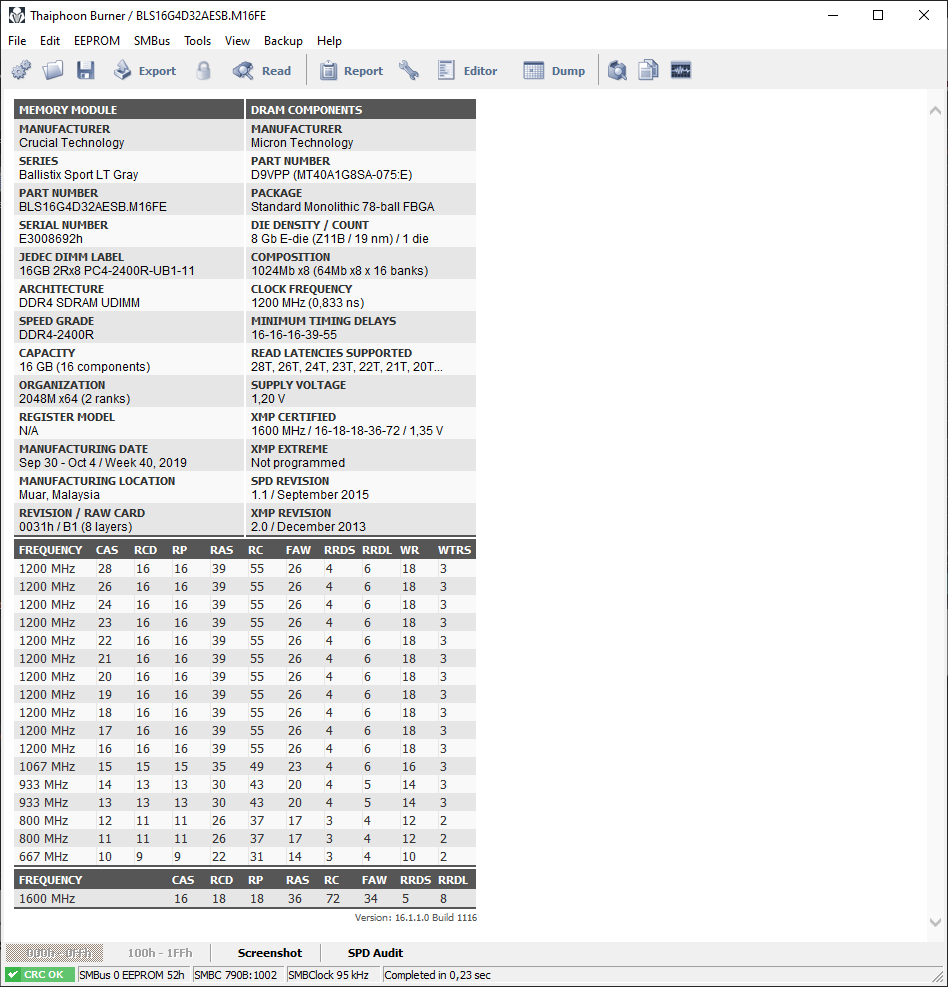Open the Editor view

click(x=468, y=70)
